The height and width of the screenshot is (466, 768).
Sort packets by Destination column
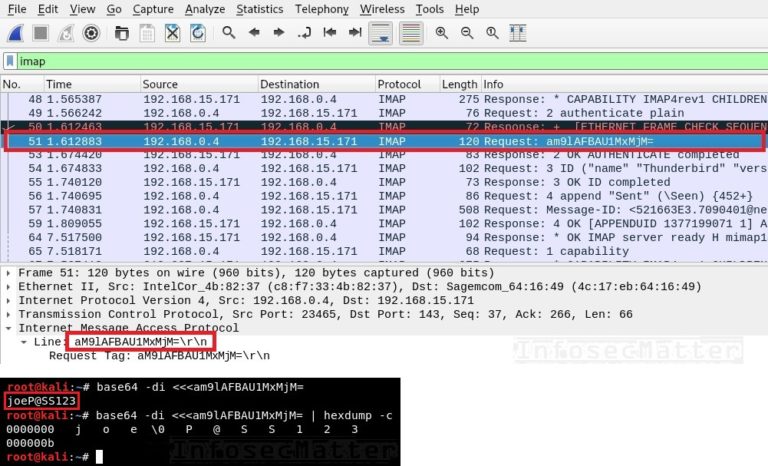click(317, 84)
